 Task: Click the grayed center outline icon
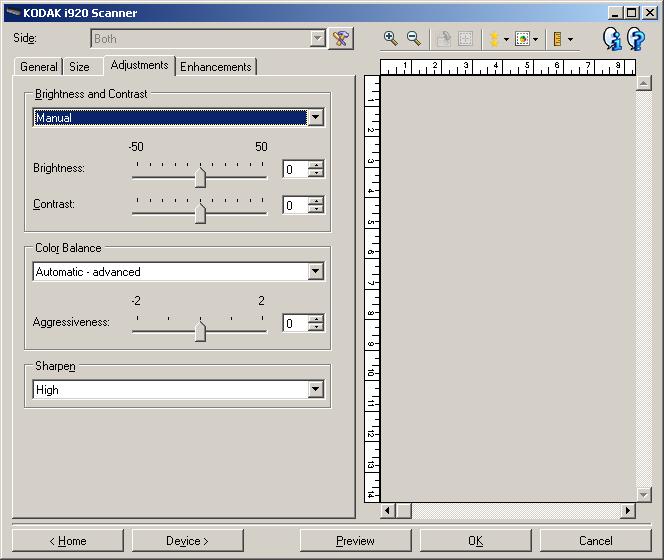point(465,39)
